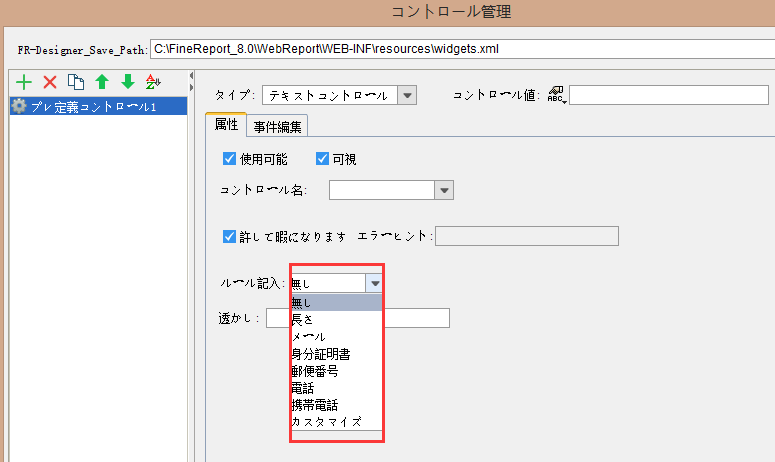This screenshot has width=775, height=462.
Task: Add a new predefined control with plus icon
Action: [24, 82]
